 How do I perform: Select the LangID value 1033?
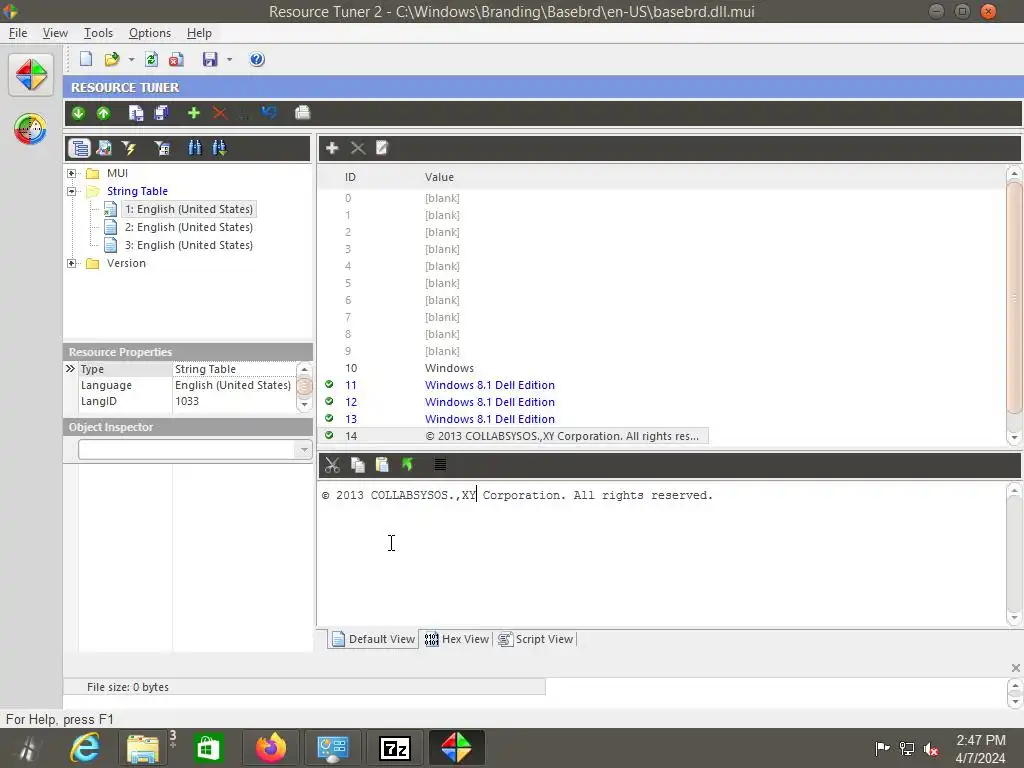[x=187, y=401]
